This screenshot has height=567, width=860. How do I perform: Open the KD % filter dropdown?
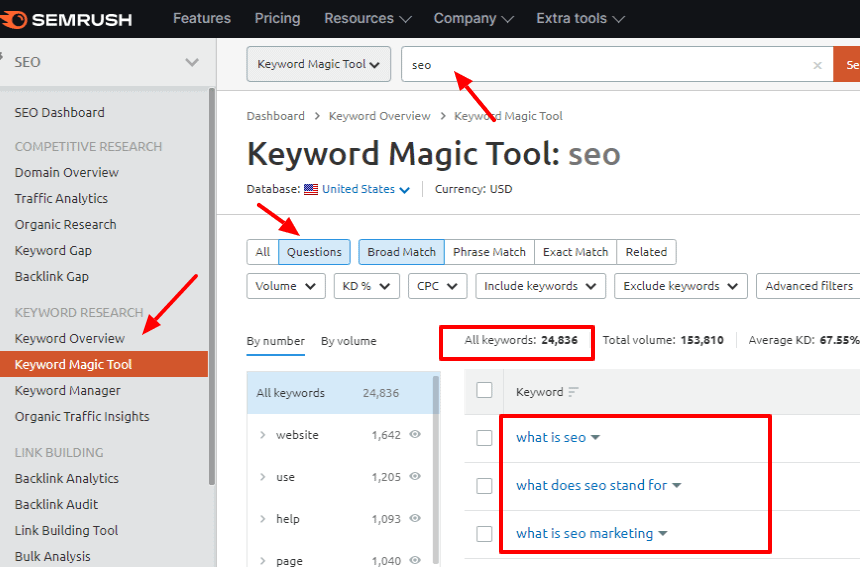[x=366, y=286]
